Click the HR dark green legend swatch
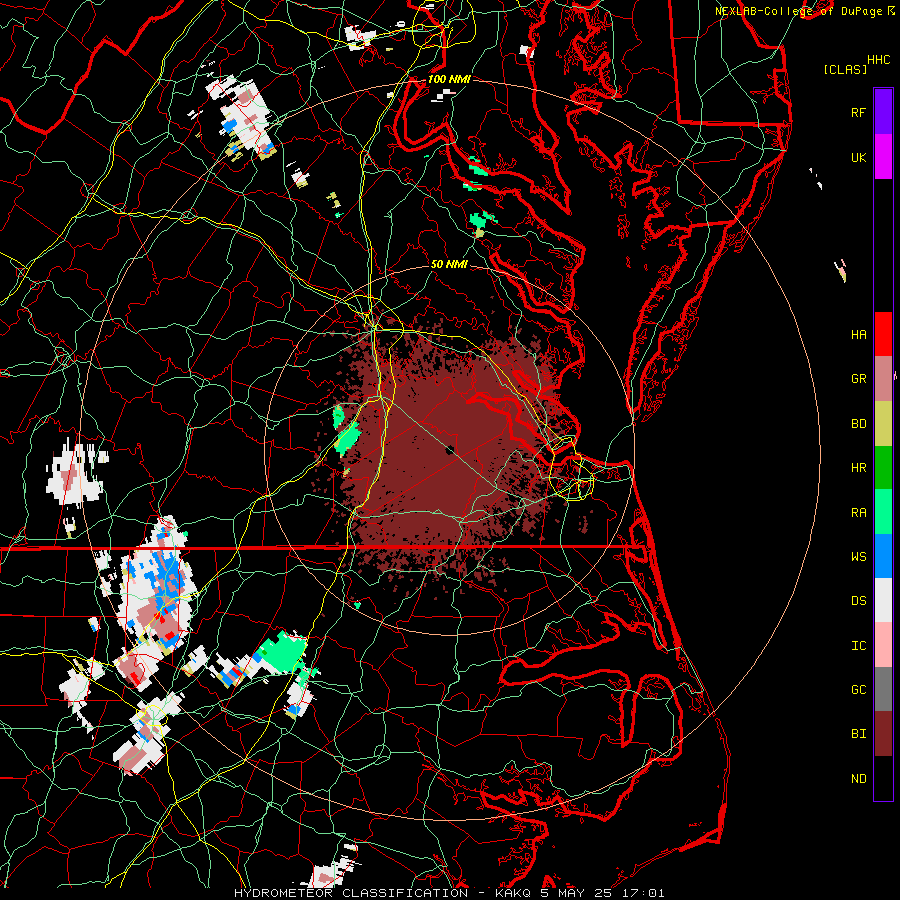The image size is (900, 900). click(883, 468)
